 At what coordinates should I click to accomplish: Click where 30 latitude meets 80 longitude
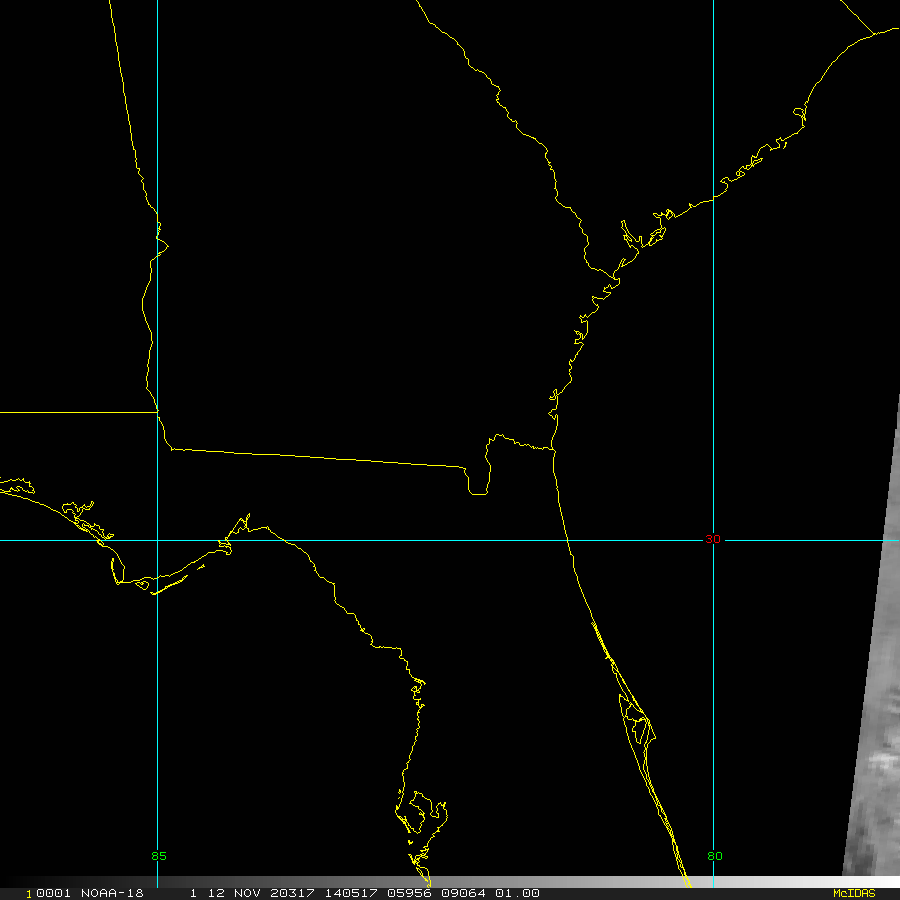pyautogui.click(x=713, y=540)
